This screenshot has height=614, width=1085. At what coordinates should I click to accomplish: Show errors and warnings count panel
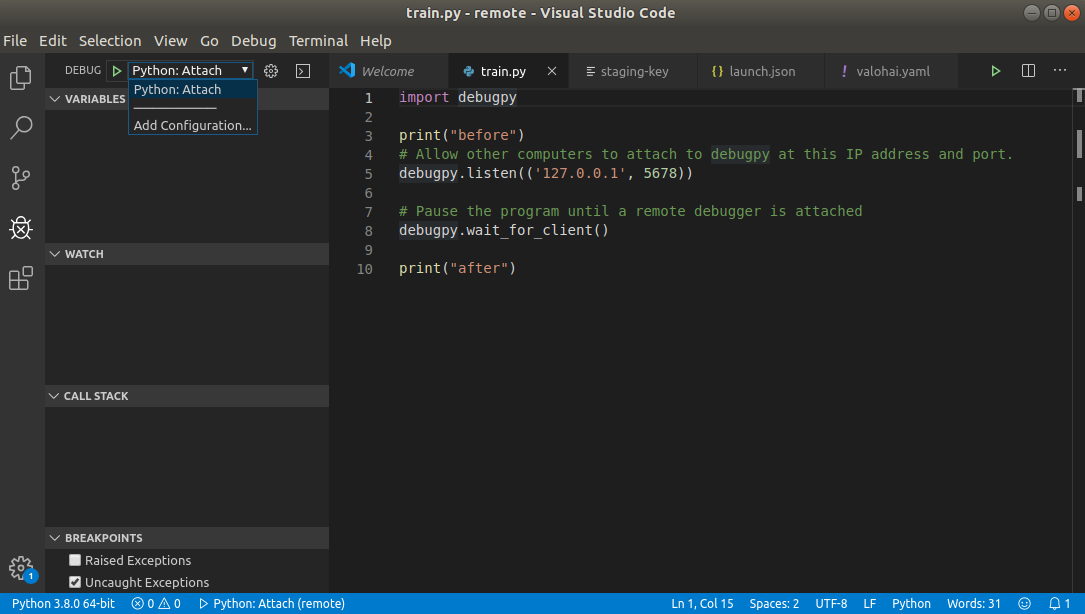(156, 604)
